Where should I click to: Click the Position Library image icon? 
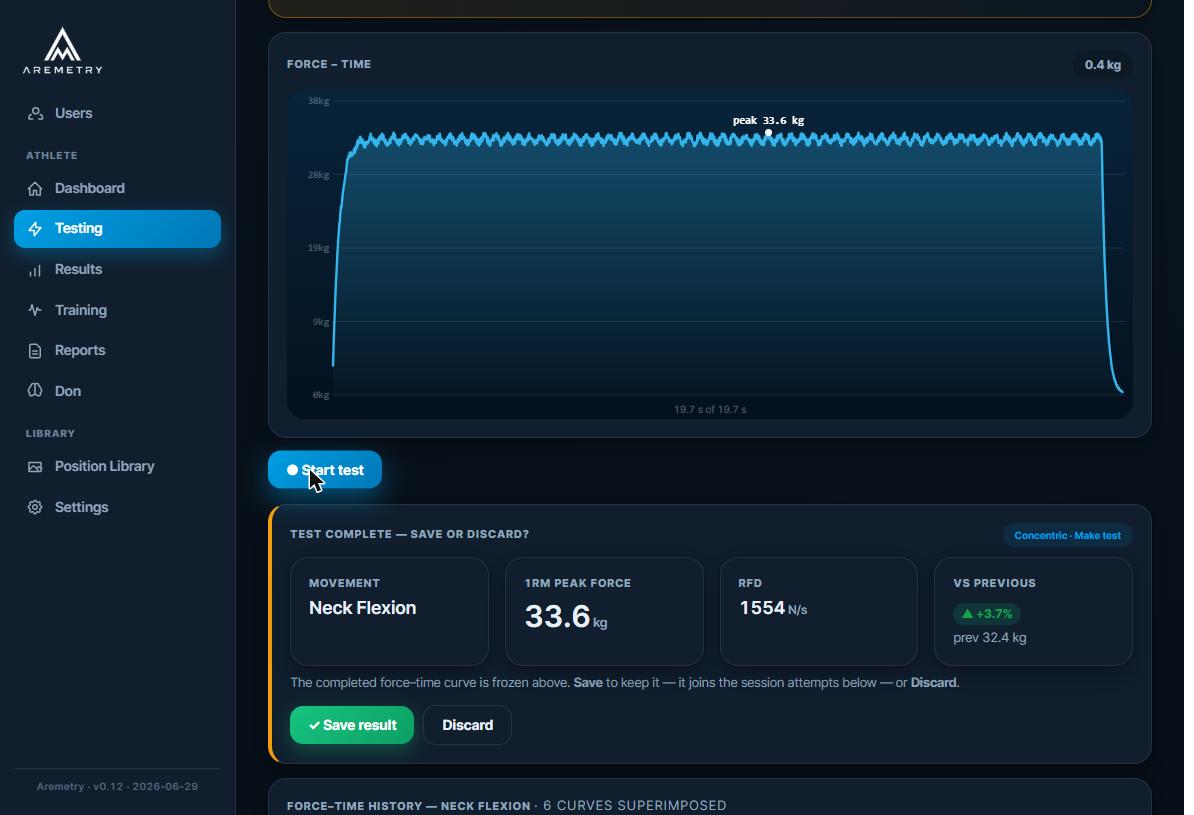[35, 466]
